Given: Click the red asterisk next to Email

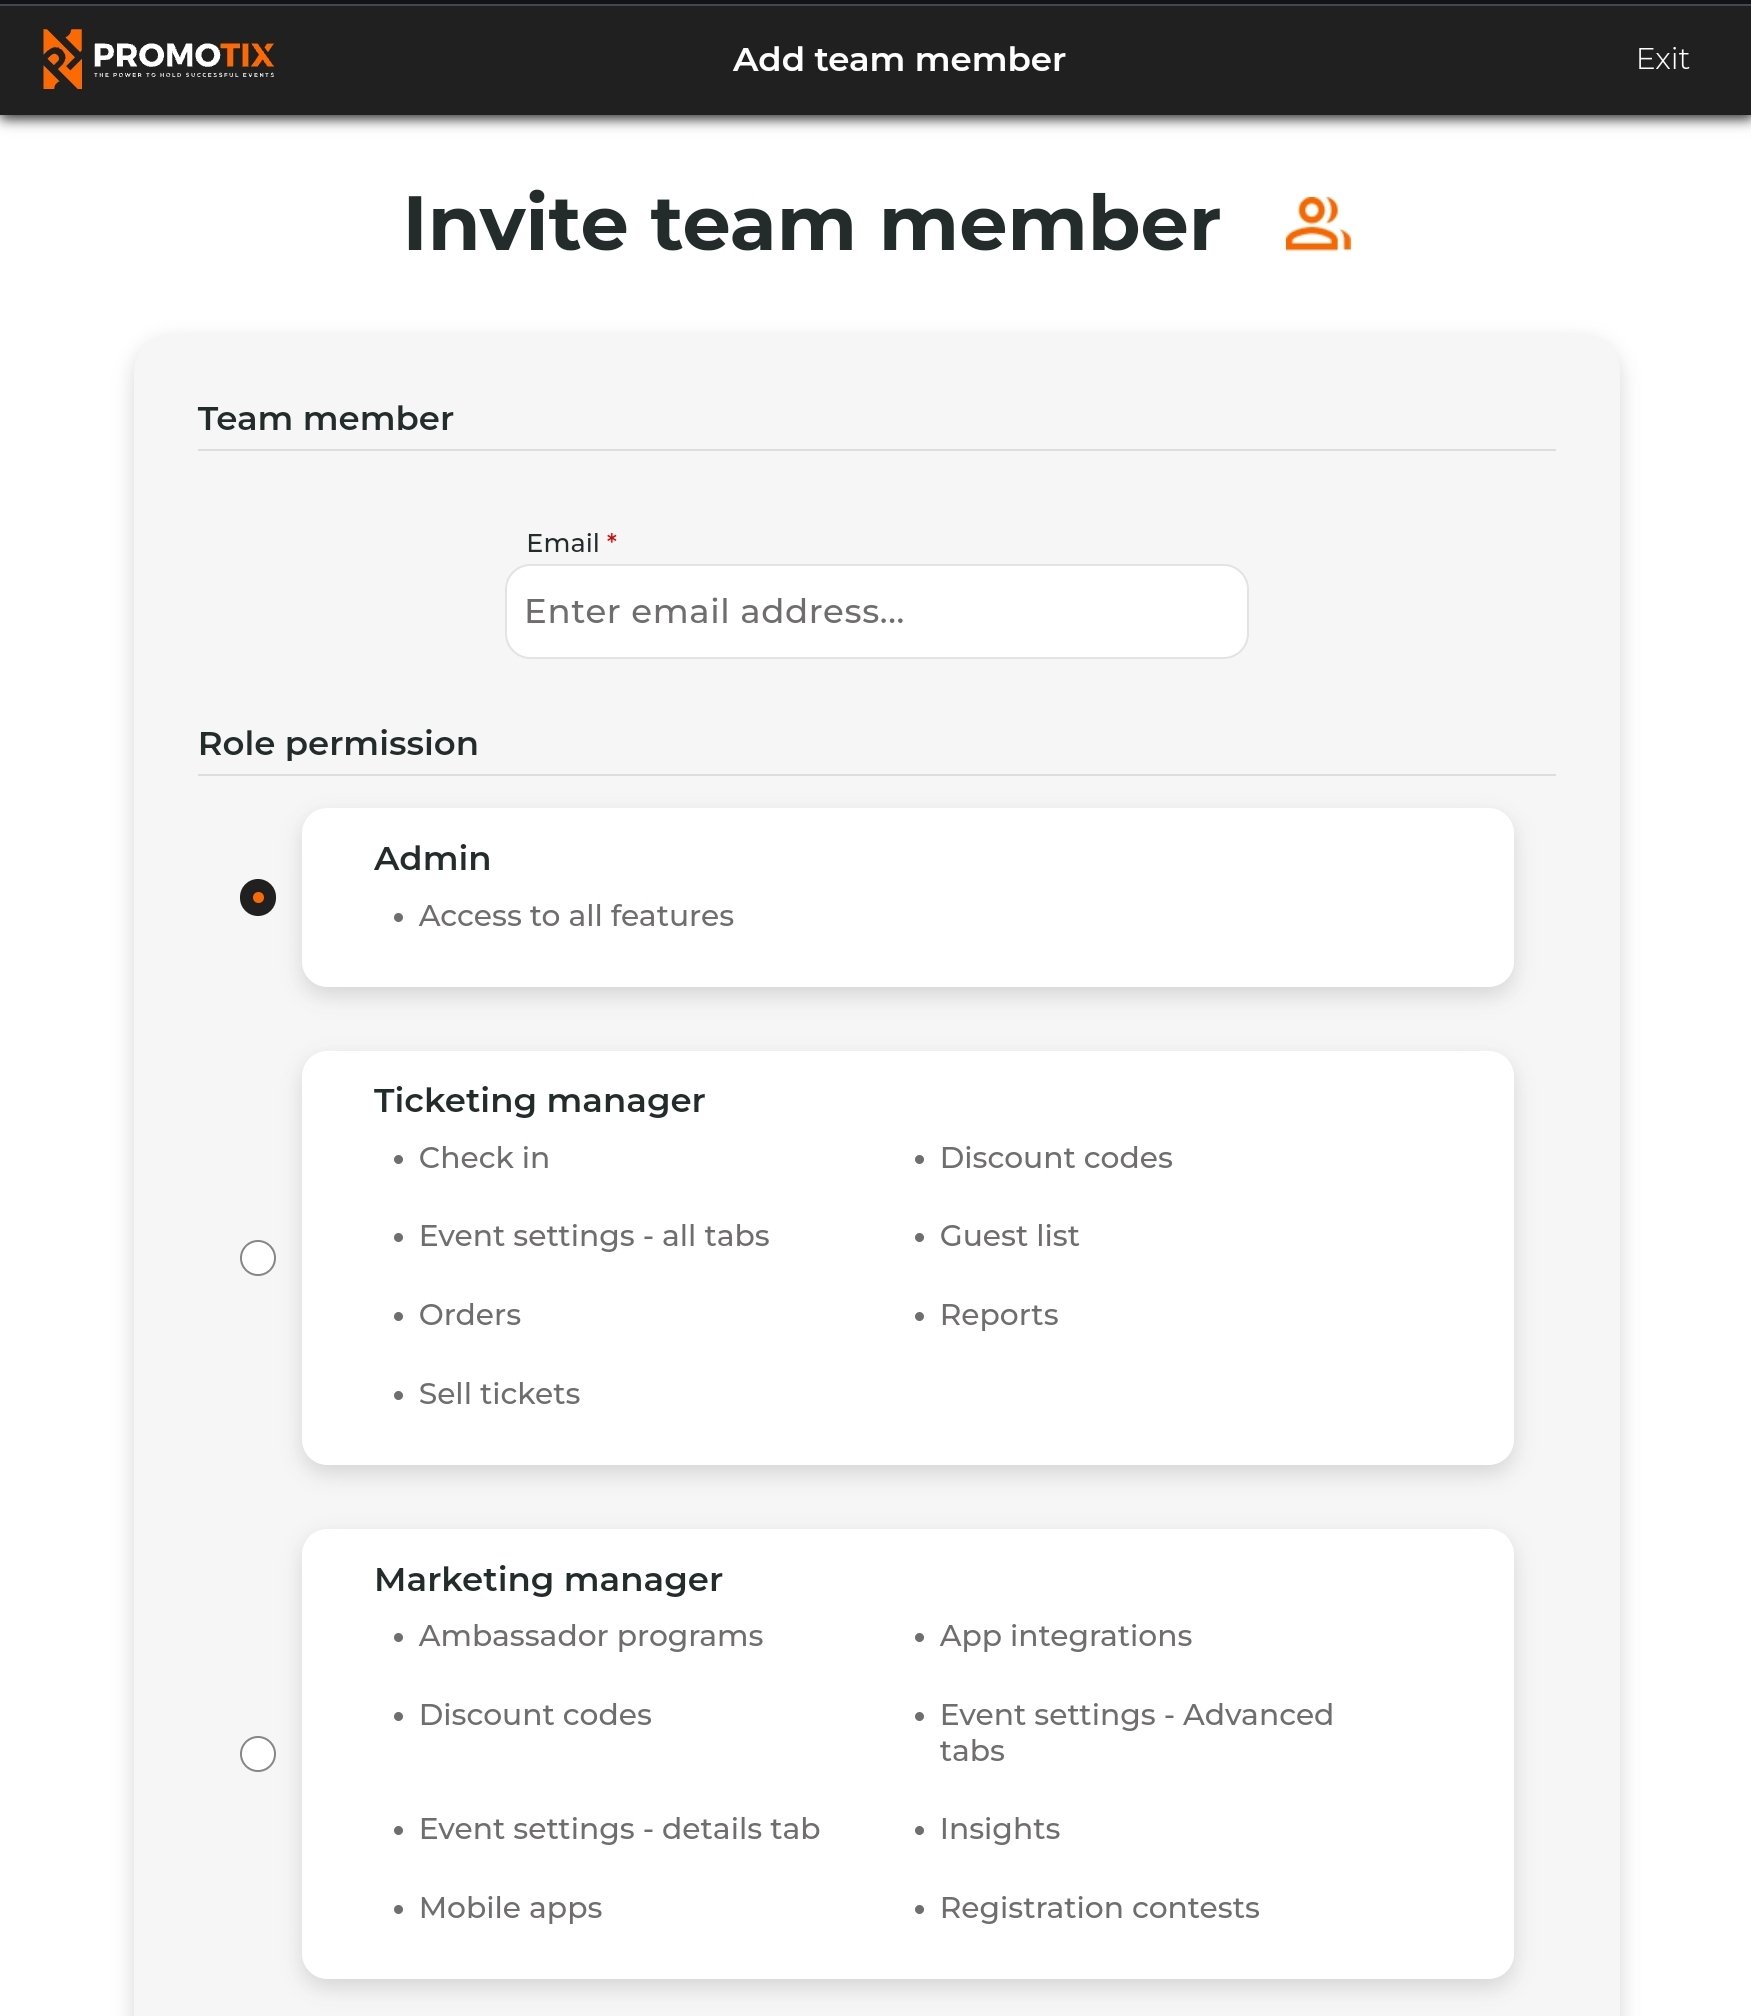Looking at the screenshot, I should [610, 540].
